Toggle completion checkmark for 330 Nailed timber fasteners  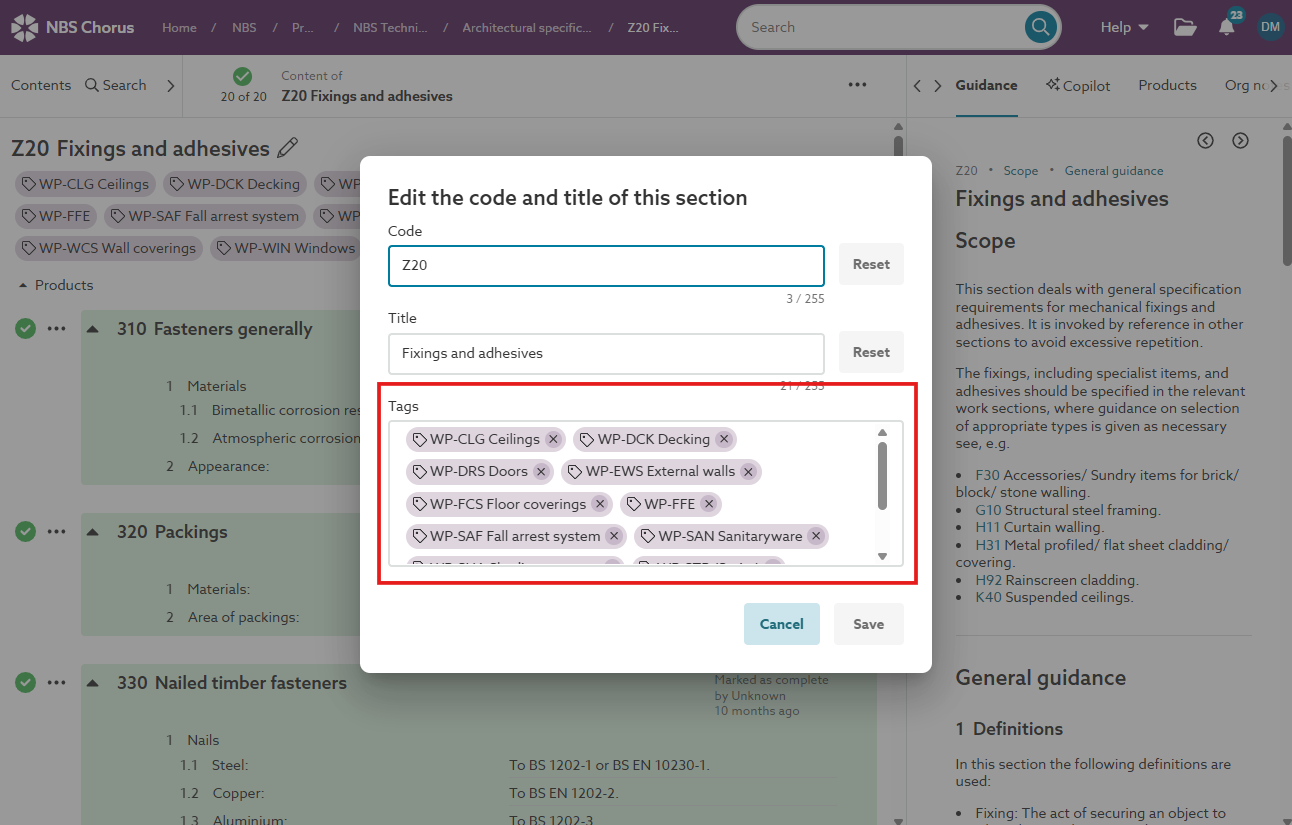tap(25, 682)
